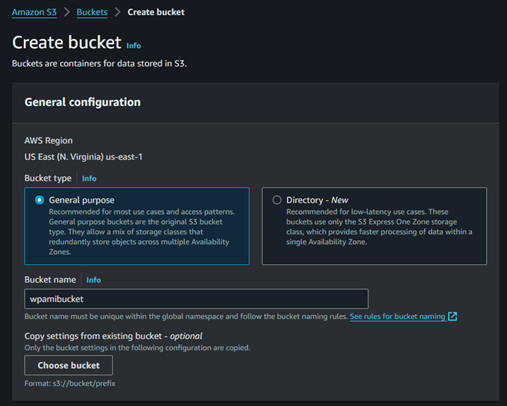Click the US East (N. Virginia) us-east-1 text
Image resolution: width=507 pixels, height=406 pixels.
click(83, 157)
